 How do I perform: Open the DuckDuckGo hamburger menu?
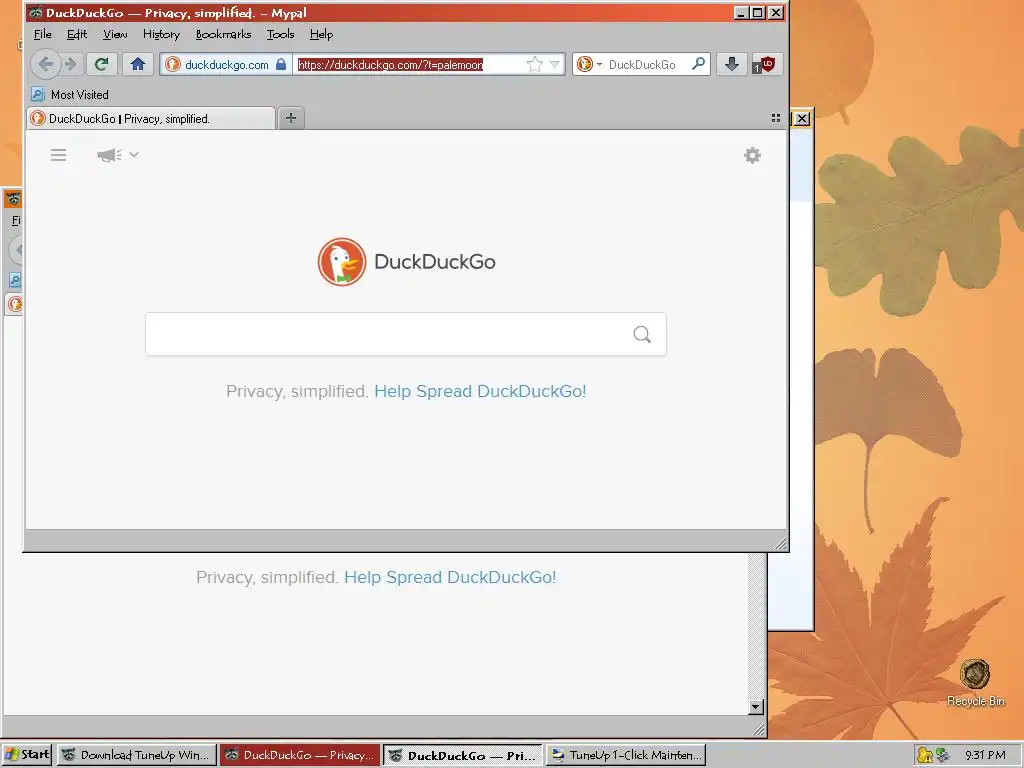(x=59, y=155)
